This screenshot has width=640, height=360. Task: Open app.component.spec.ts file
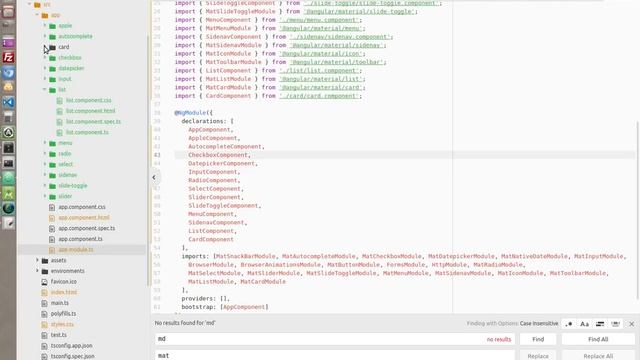tap(87, 228)
